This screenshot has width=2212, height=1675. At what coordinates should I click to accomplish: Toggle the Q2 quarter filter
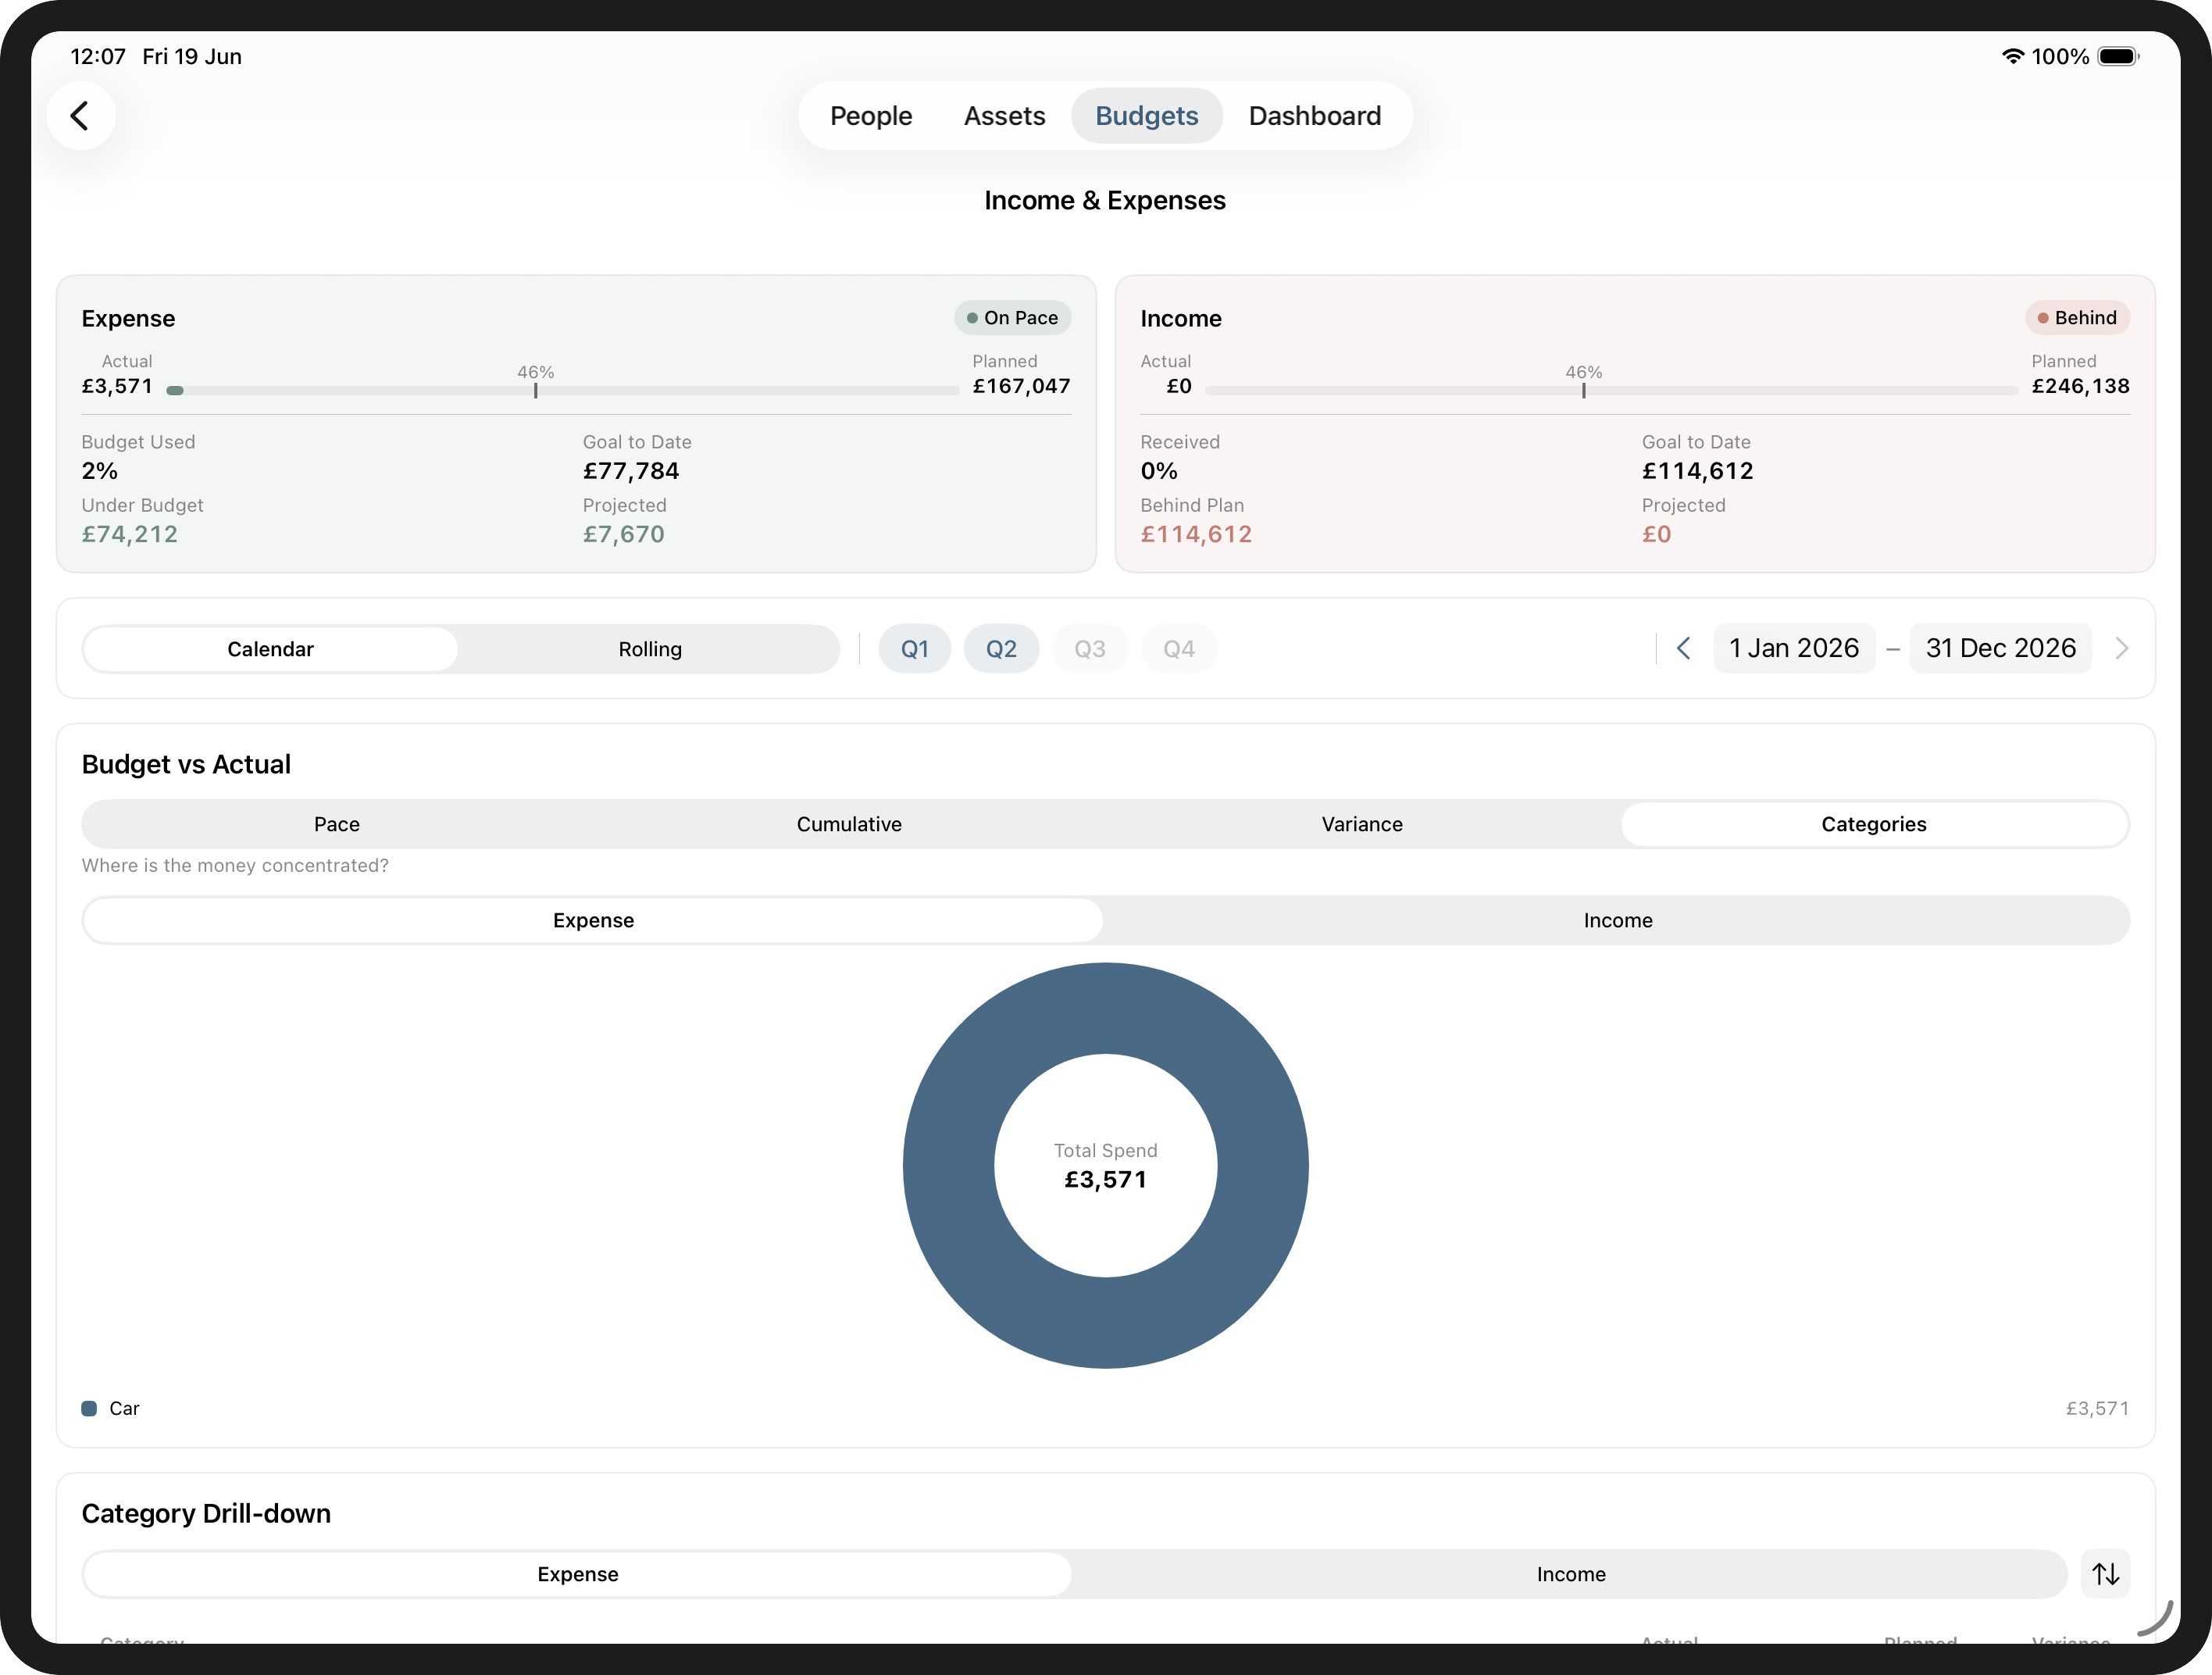click(x=1001, y=649)
